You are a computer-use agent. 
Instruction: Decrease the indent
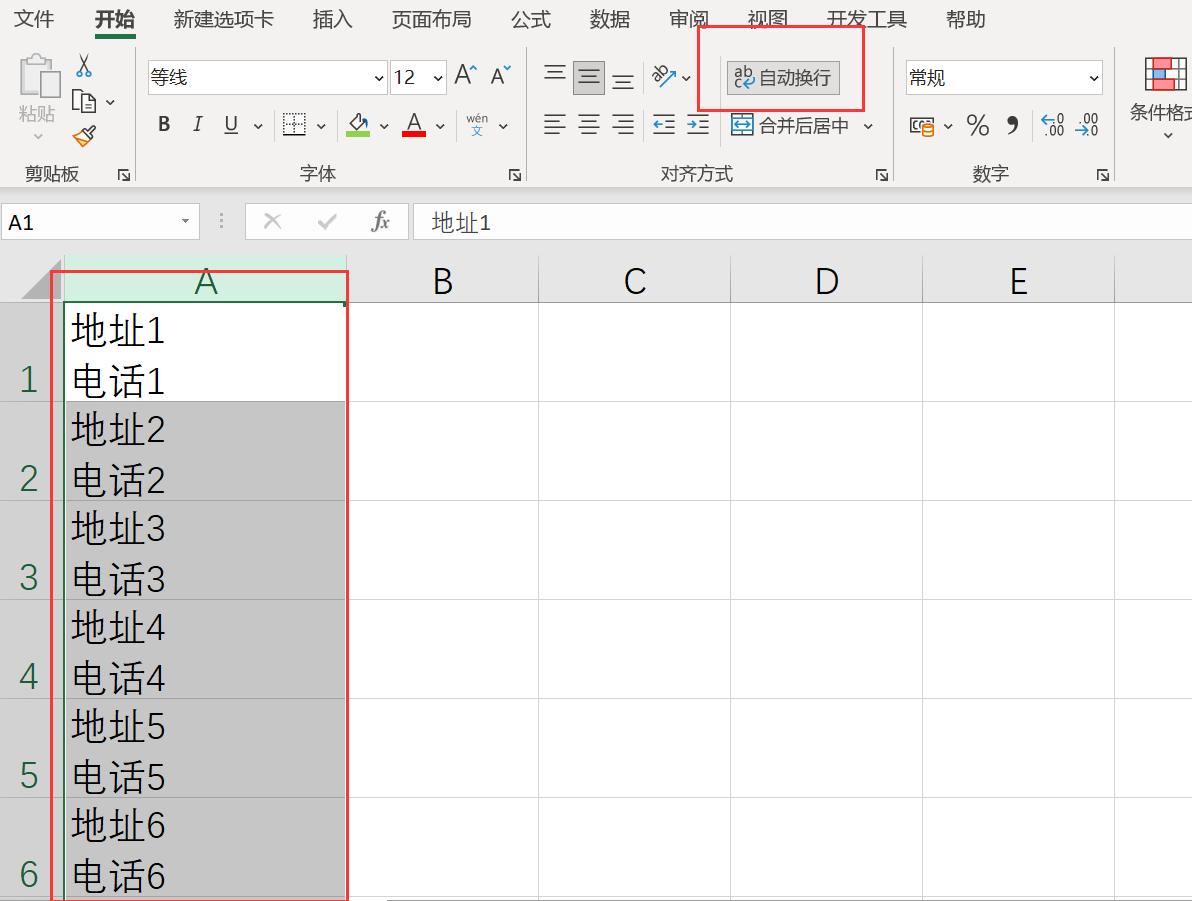[664, 124]
